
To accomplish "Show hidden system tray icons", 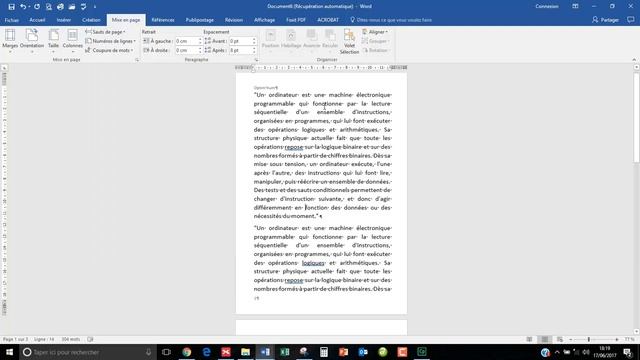I will [557, 352].
